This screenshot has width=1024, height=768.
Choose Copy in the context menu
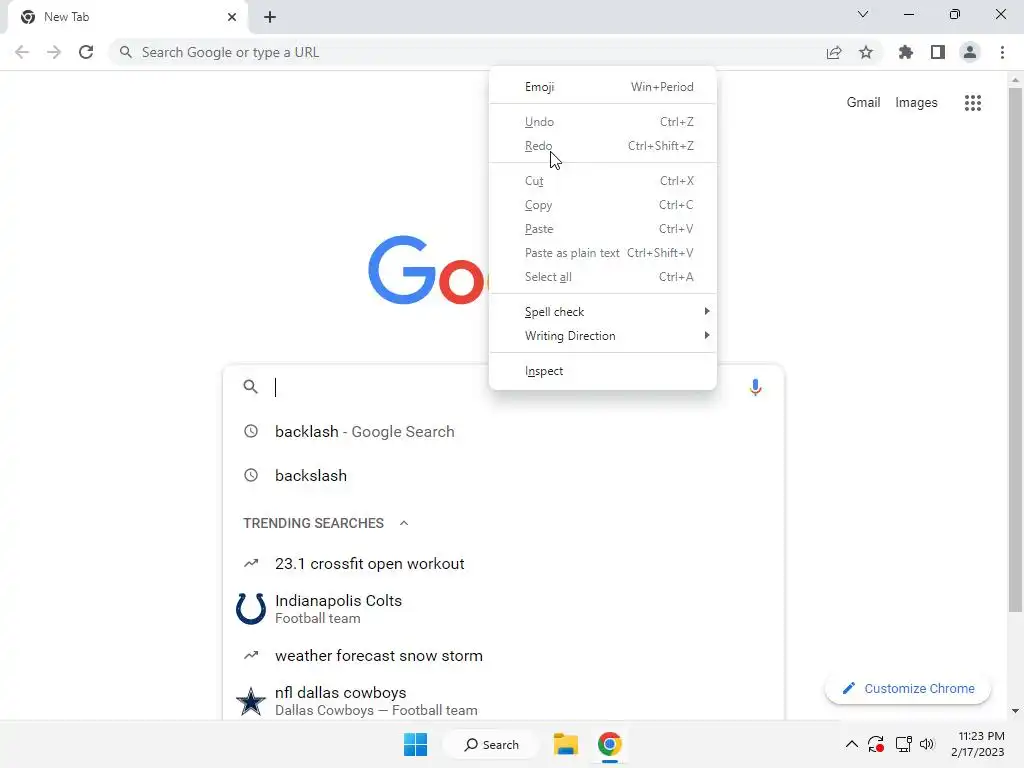click(x=603, y=205)
